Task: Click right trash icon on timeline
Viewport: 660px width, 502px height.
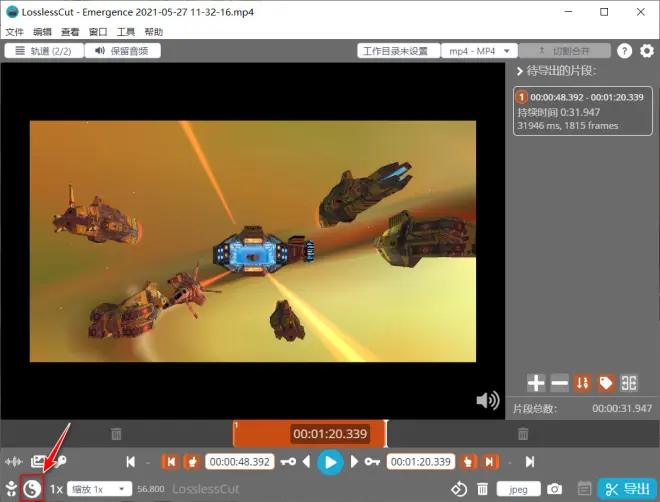Action: coord(523,433)
